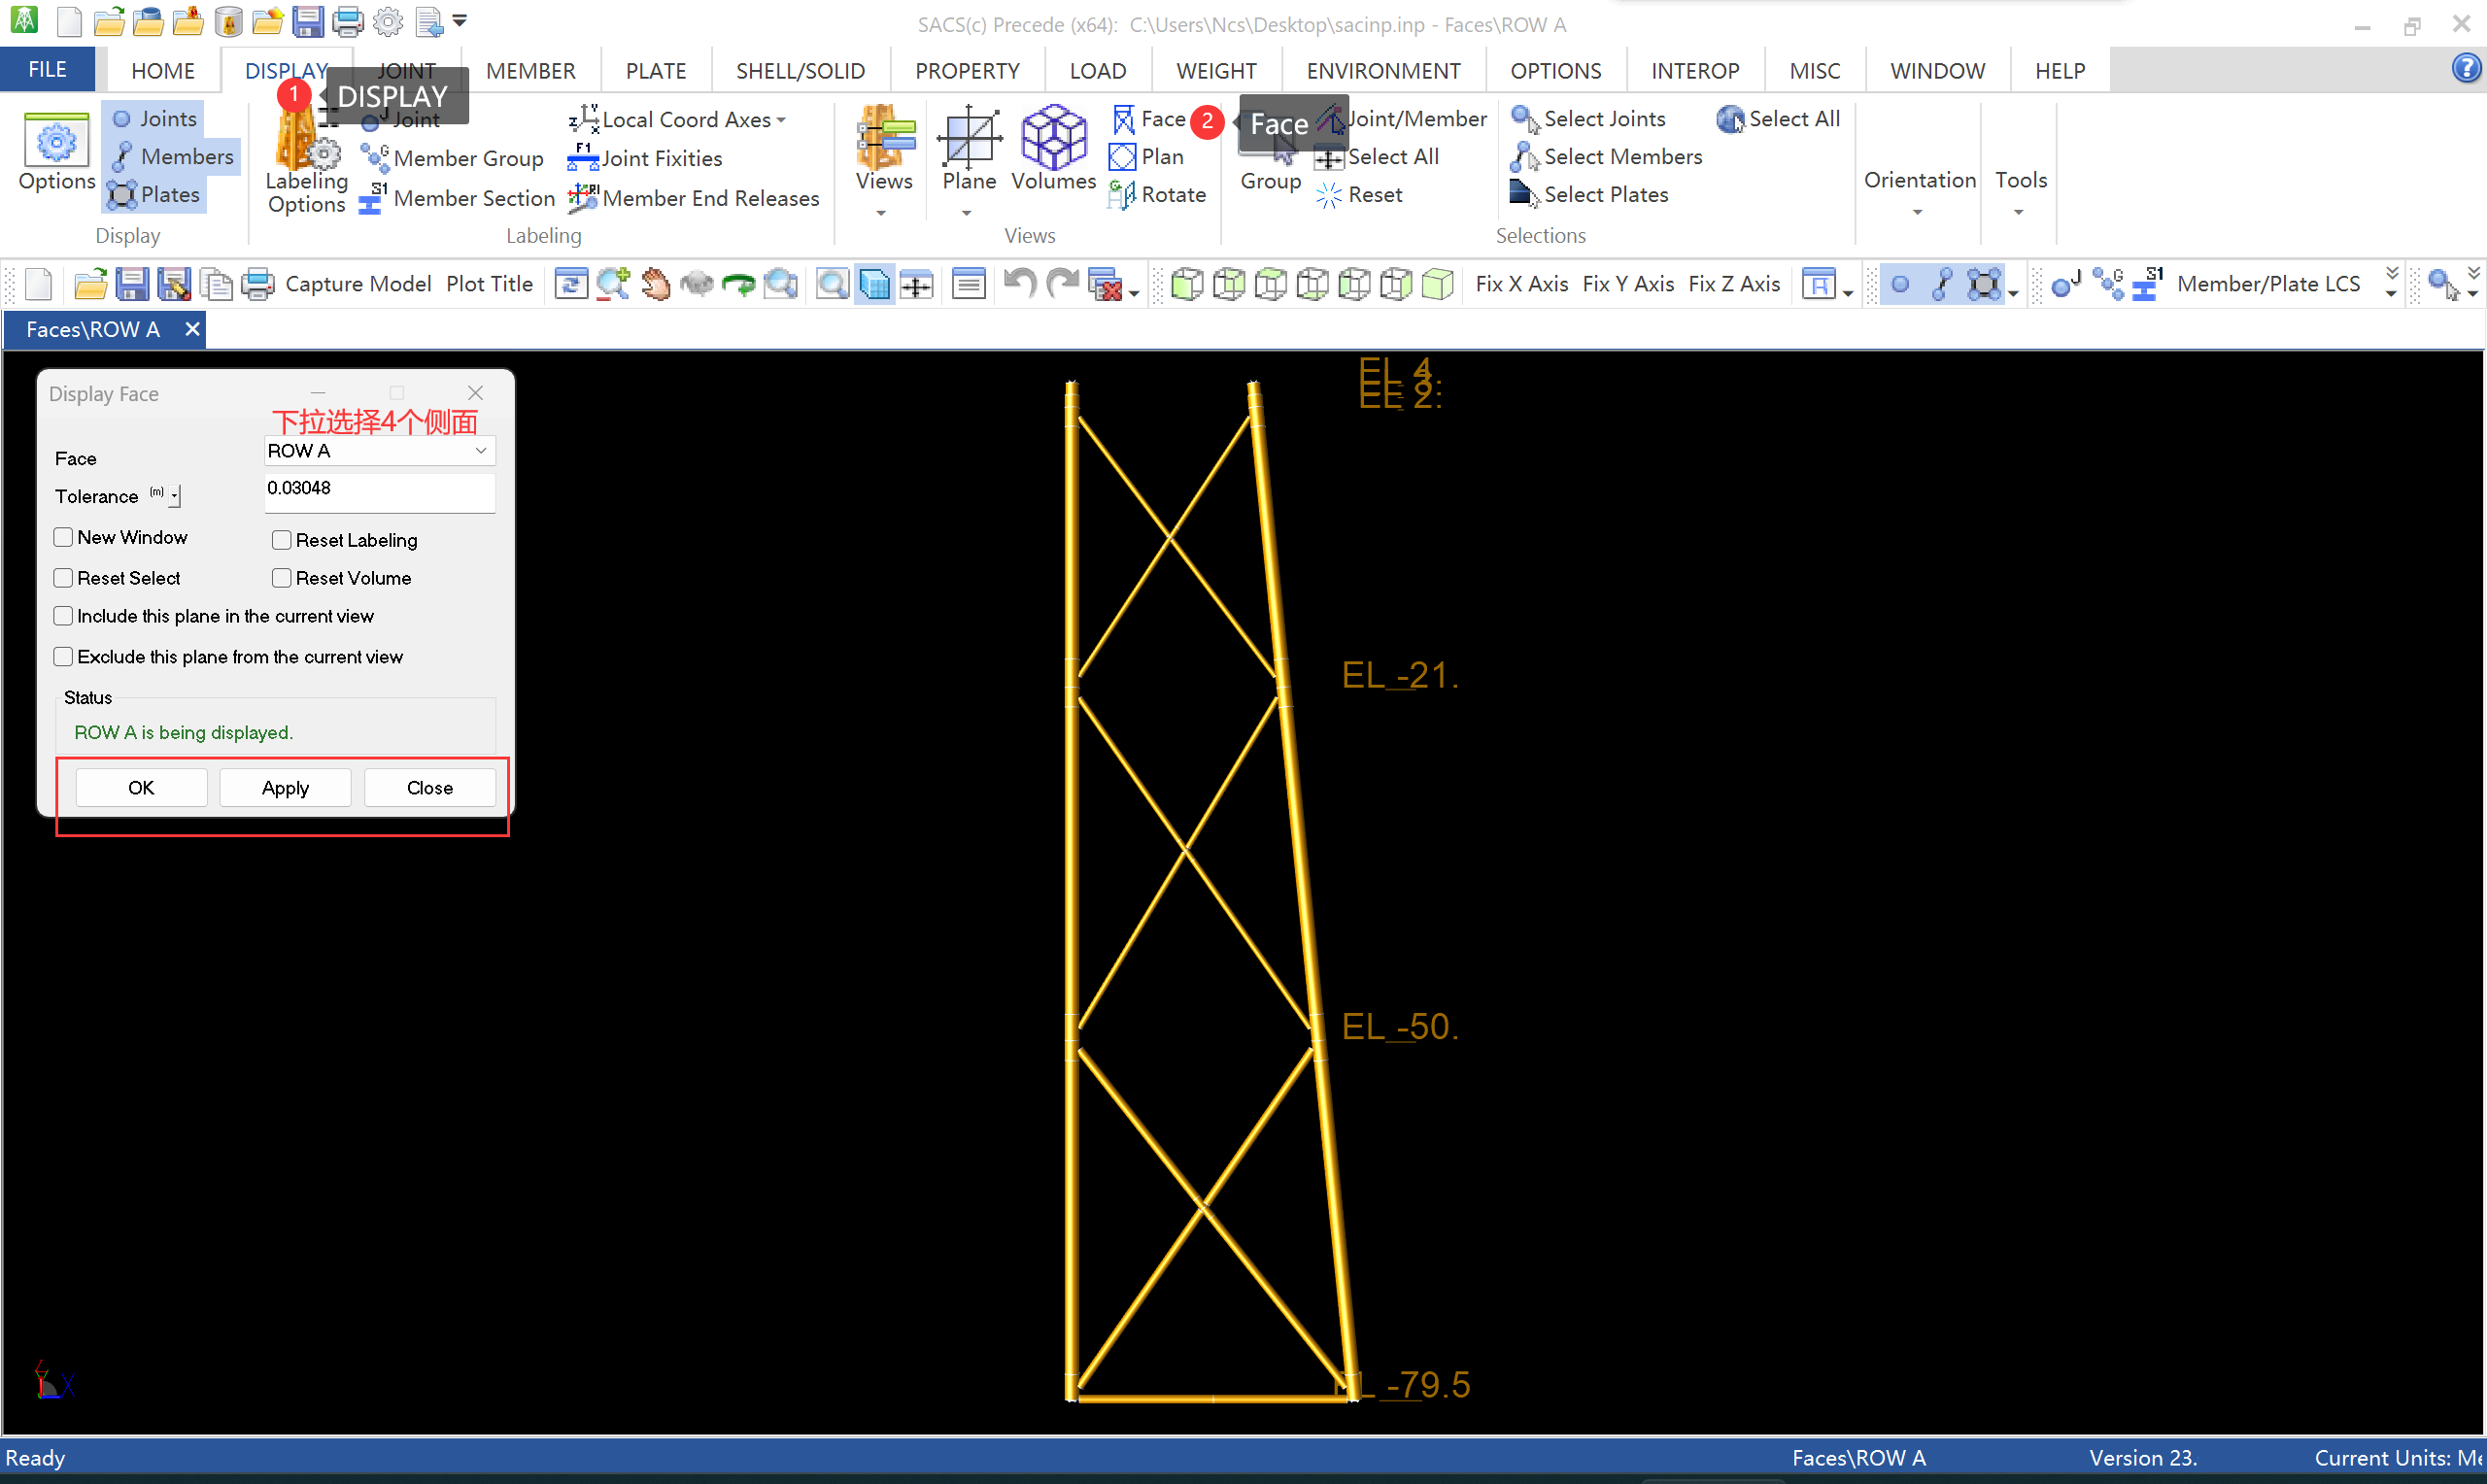Open the ENVIRONMENT ribbon tab
Viewport: 2487px width, 1484px height.
click(x=1383, y=71)
